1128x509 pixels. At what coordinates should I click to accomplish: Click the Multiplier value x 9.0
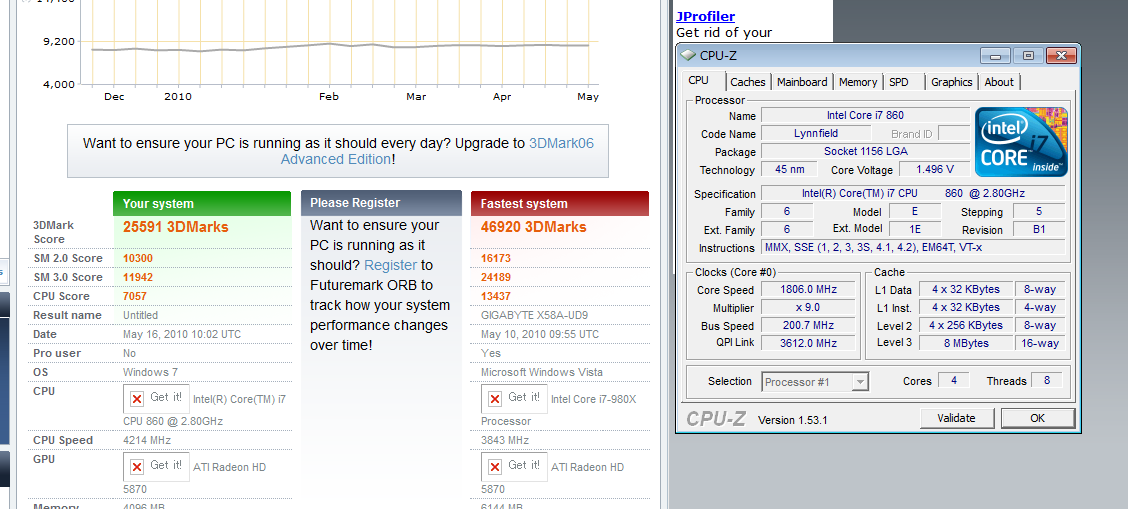pyautogui.click(x=809, y=308)
